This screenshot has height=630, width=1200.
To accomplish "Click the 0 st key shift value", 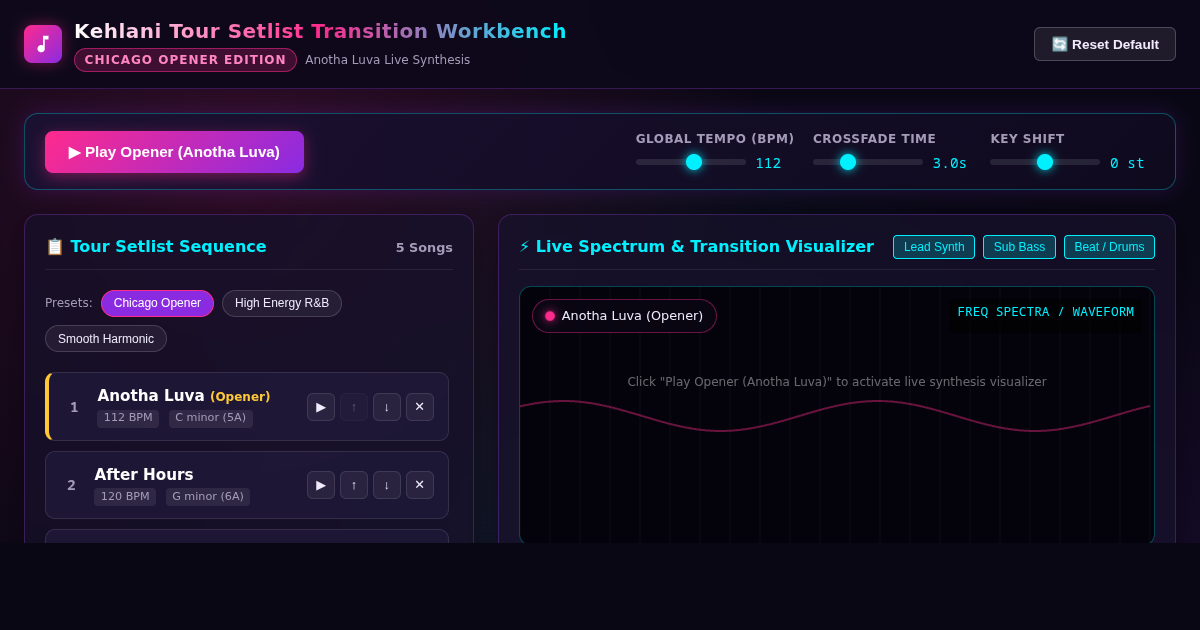I will pyautogui.click(x=1127, y=163).
